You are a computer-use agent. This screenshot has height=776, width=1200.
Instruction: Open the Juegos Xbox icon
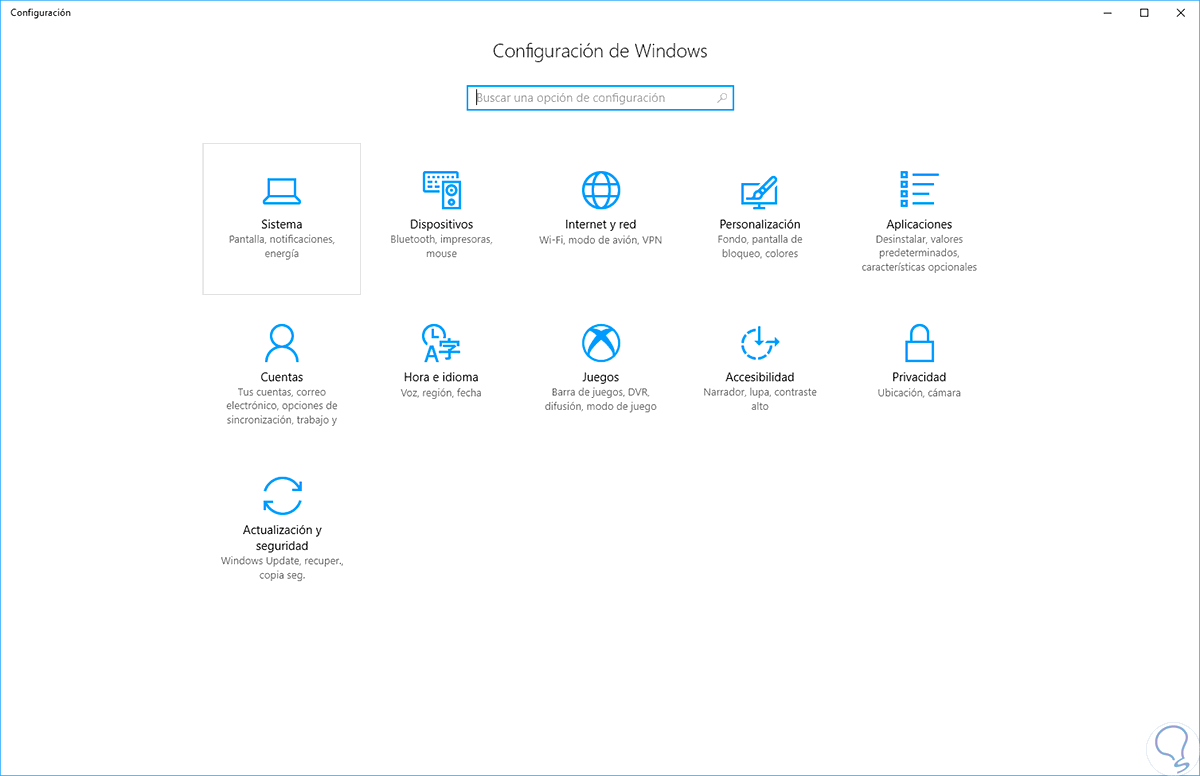[601, 343]
